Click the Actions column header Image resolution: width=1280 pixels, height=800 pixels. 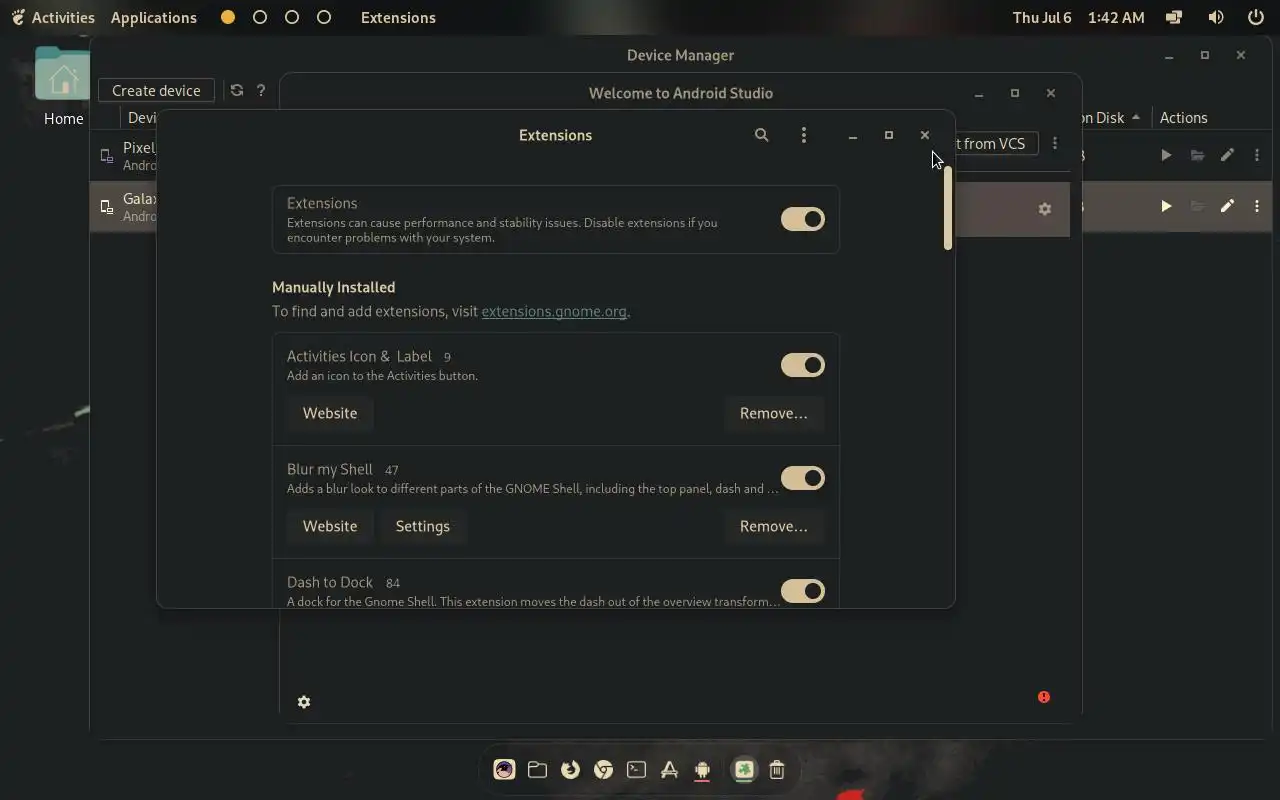1184,117
